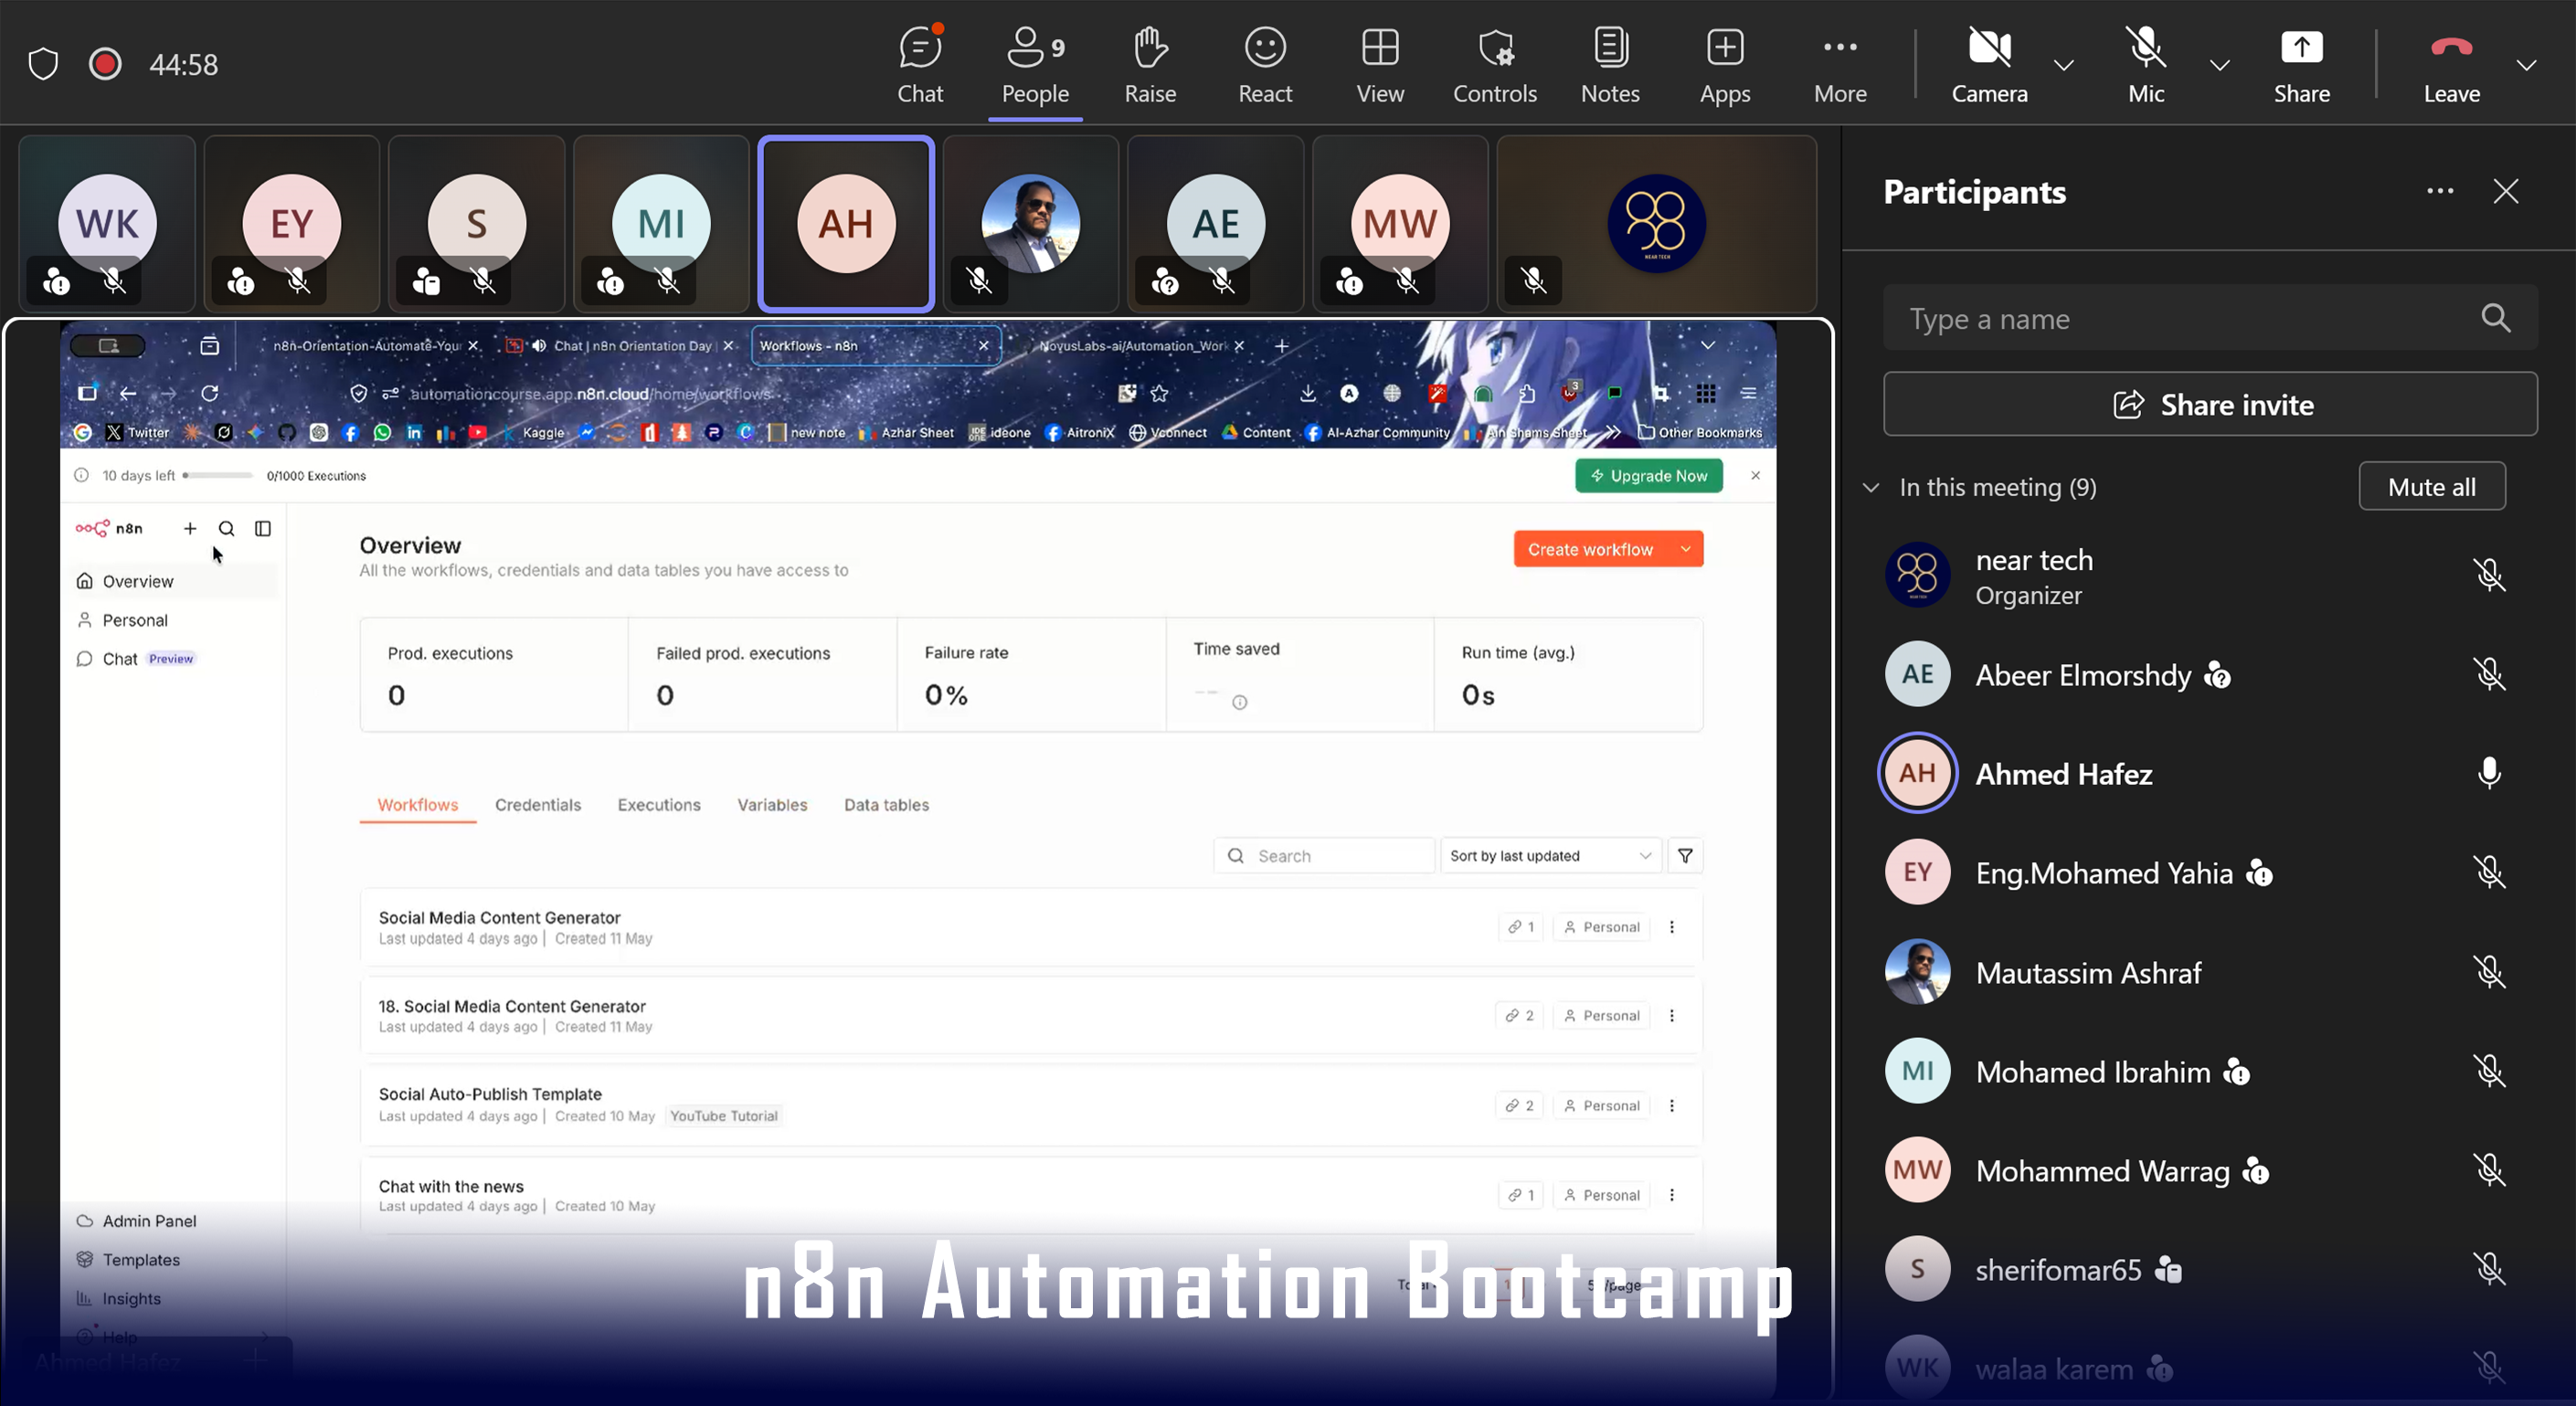Open the Apps panel in the meeting
The image size is (2576, 1406).
pos(1725,65)
